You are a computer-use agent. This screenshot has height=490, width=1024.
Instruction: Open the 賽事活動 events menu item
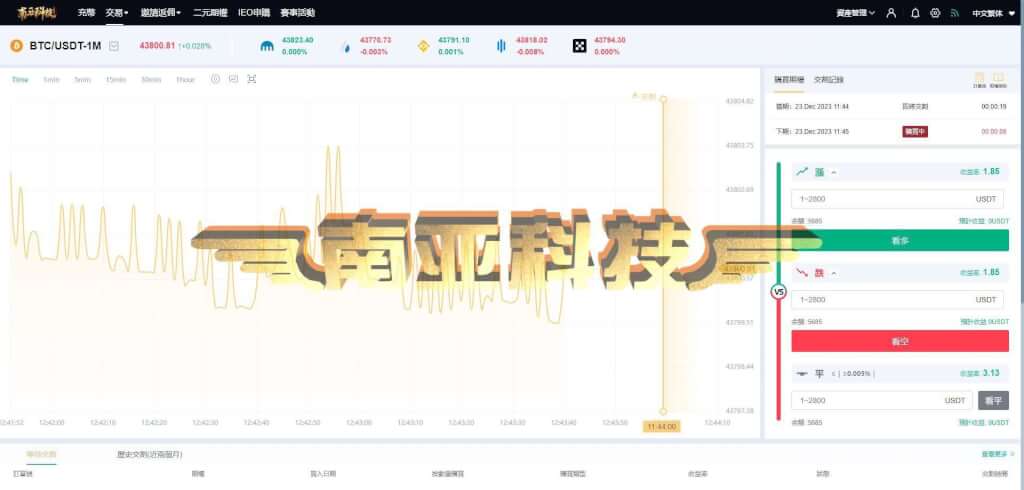click(297, 12)
